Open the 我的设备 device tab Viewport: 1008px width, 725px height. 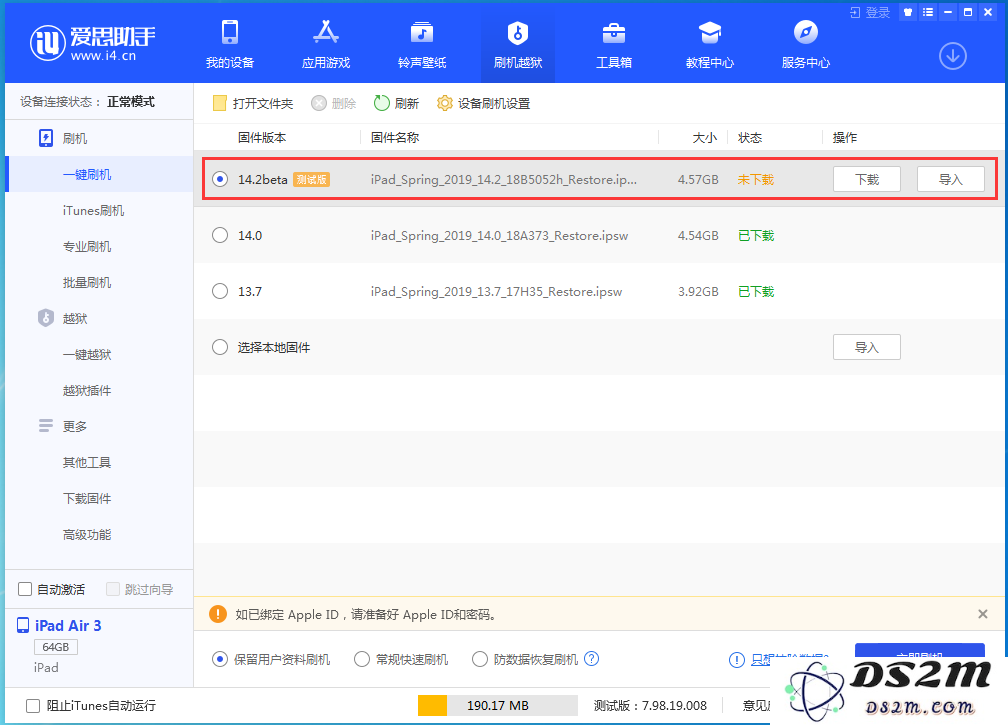[230, 44]
